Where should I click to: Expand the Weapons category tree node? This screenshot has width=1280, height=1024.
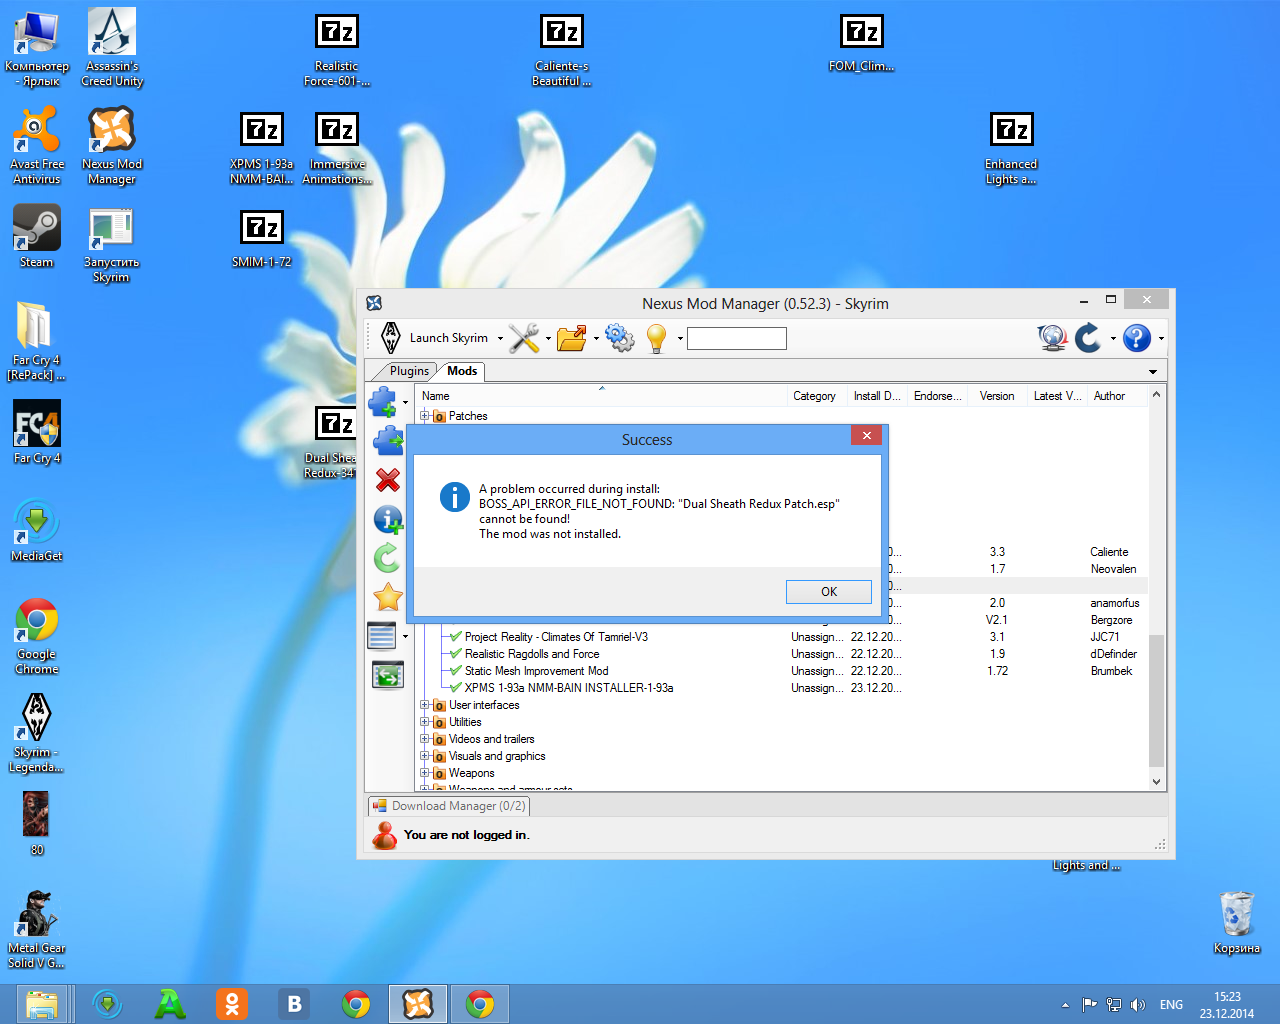click(x=425, y=773)
